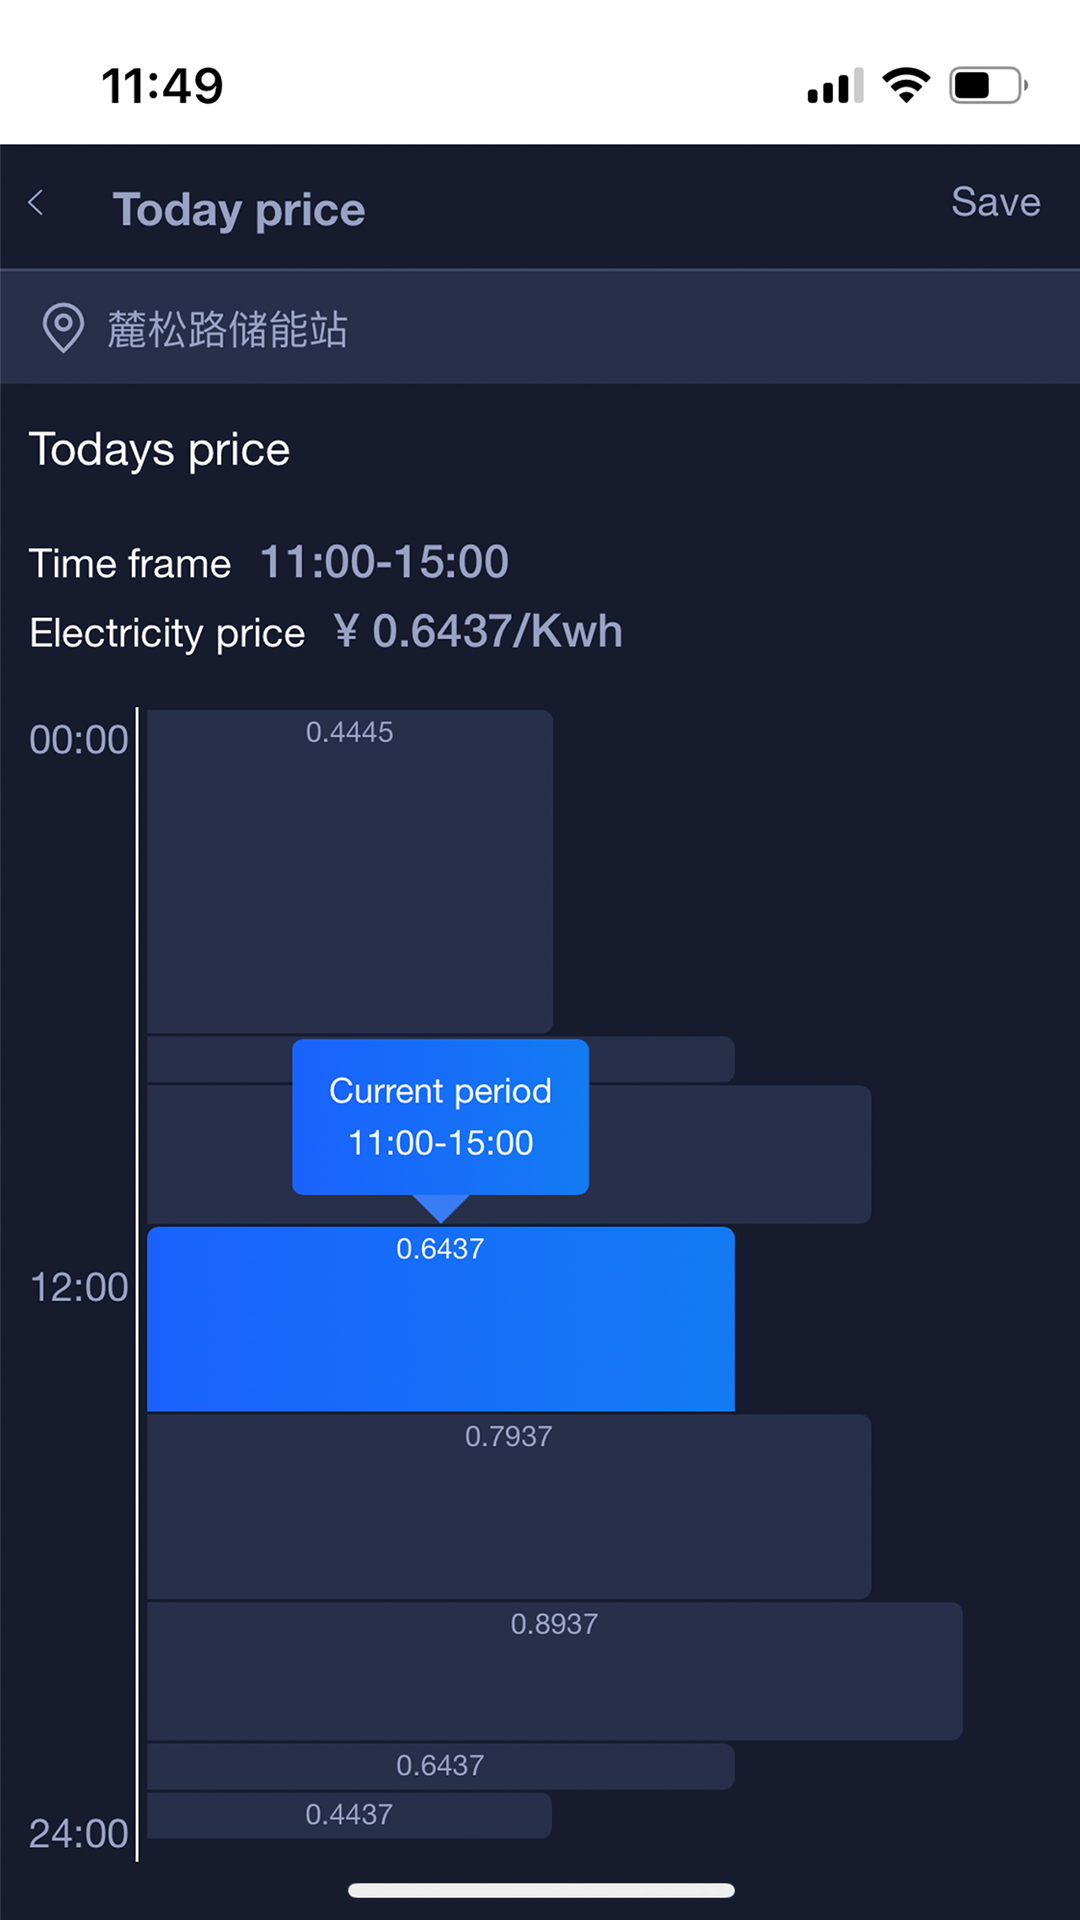
Task: Tap the 11:00-15:00 time frame value
Action: pyautogui.click(x=384, y=562)
